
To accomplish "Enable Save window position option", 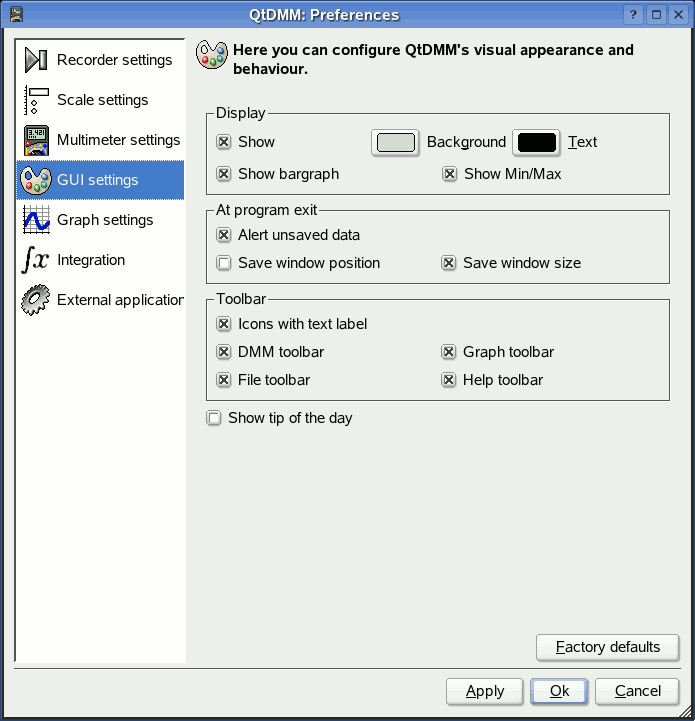I will [x=224, y=263].
